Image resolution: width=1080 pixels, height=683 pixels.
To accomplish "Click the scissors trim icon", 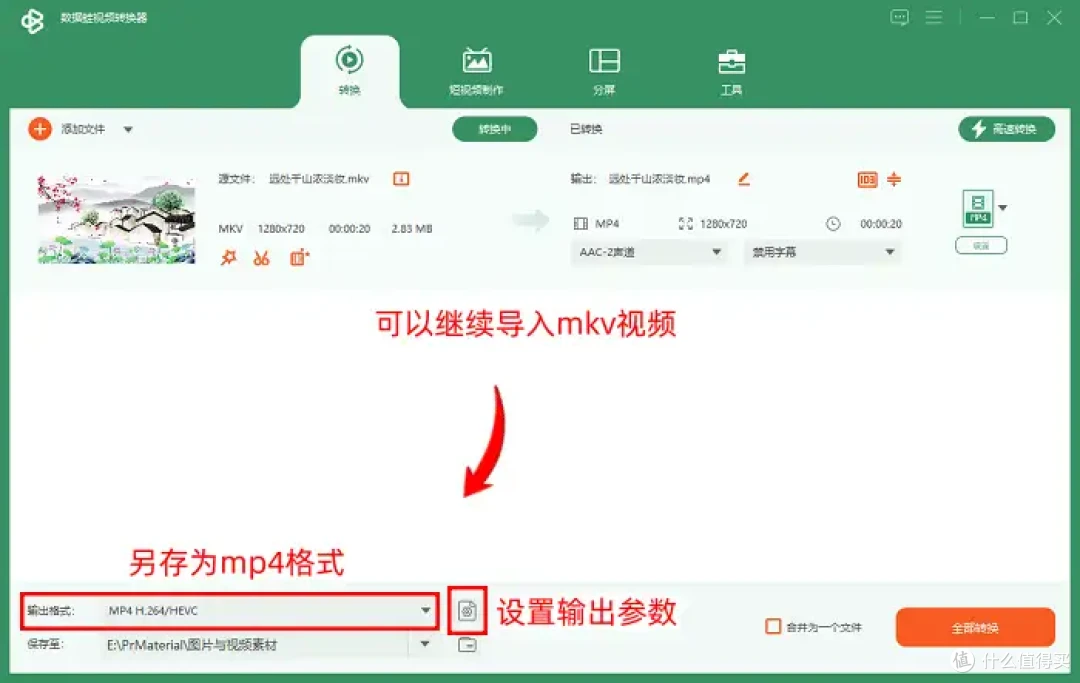I will click(x=261, y=258).
